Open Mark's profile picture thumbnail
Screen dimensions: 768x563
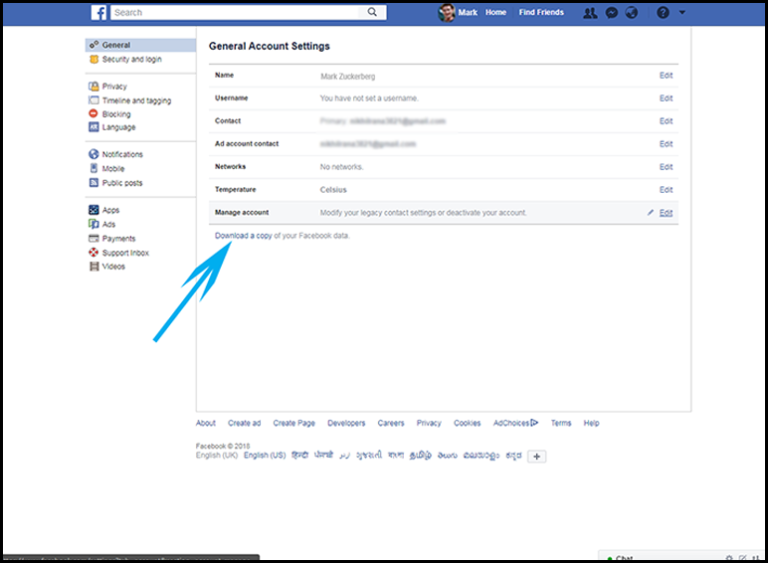pos(446,12)
